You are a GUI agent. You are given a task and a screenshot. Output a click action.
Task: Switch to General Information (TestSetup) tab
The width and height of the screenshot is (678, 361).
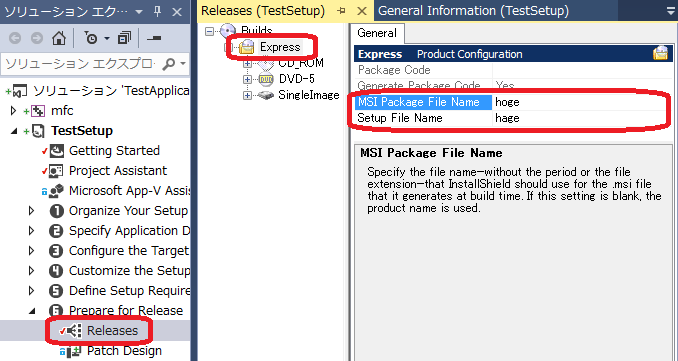point(473,11)
